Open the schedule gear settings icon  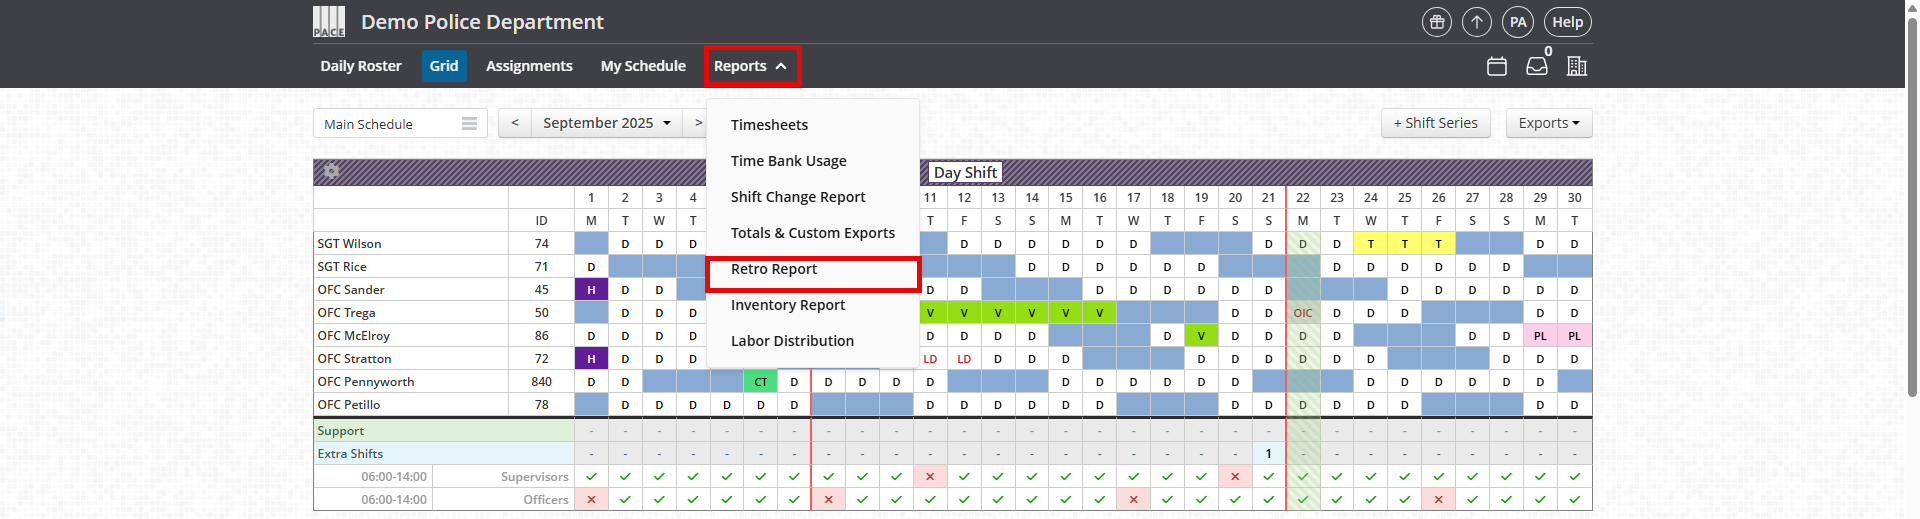pos(331,172)
